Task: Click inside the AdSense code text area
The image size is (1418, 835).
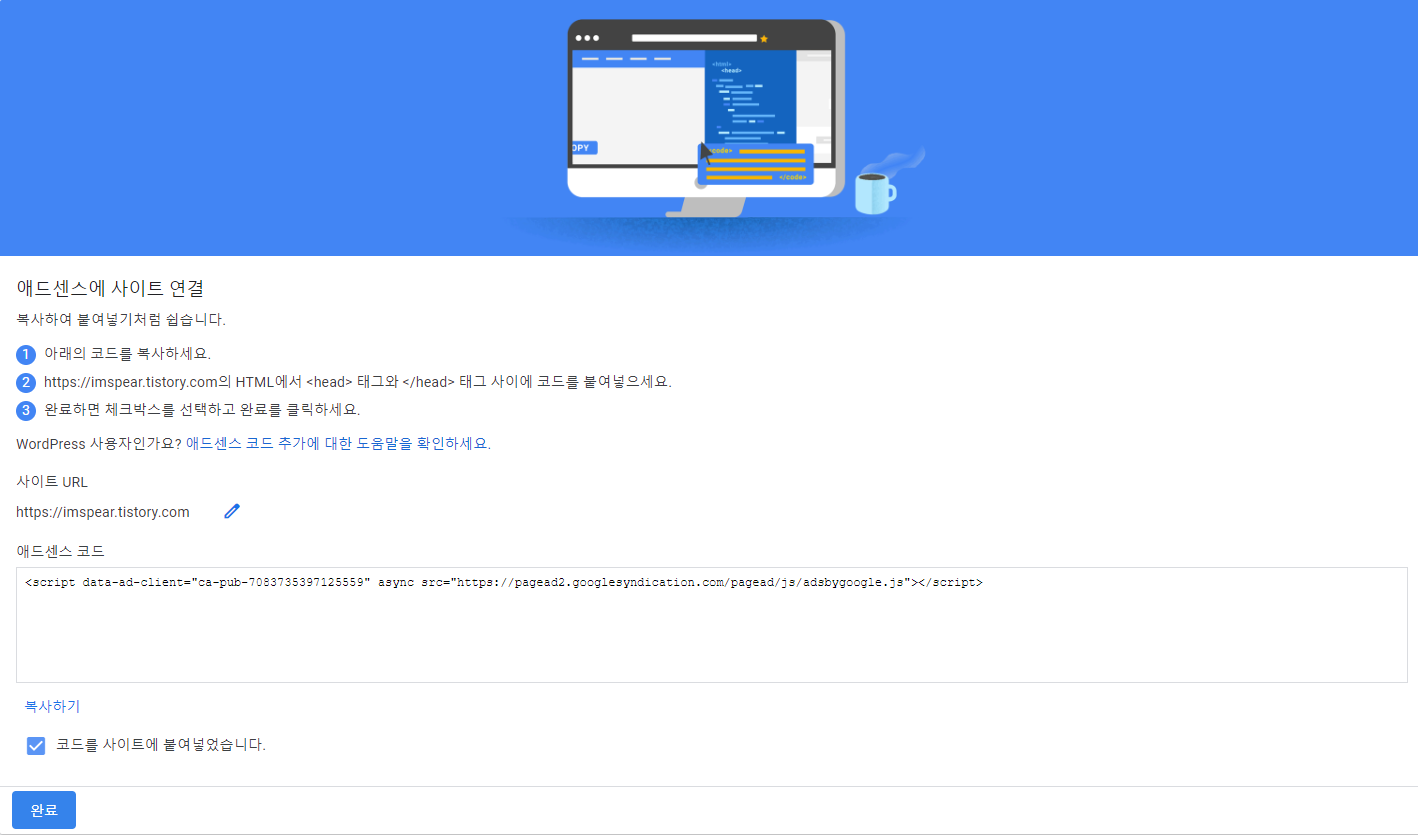Action: coord(712,625)
